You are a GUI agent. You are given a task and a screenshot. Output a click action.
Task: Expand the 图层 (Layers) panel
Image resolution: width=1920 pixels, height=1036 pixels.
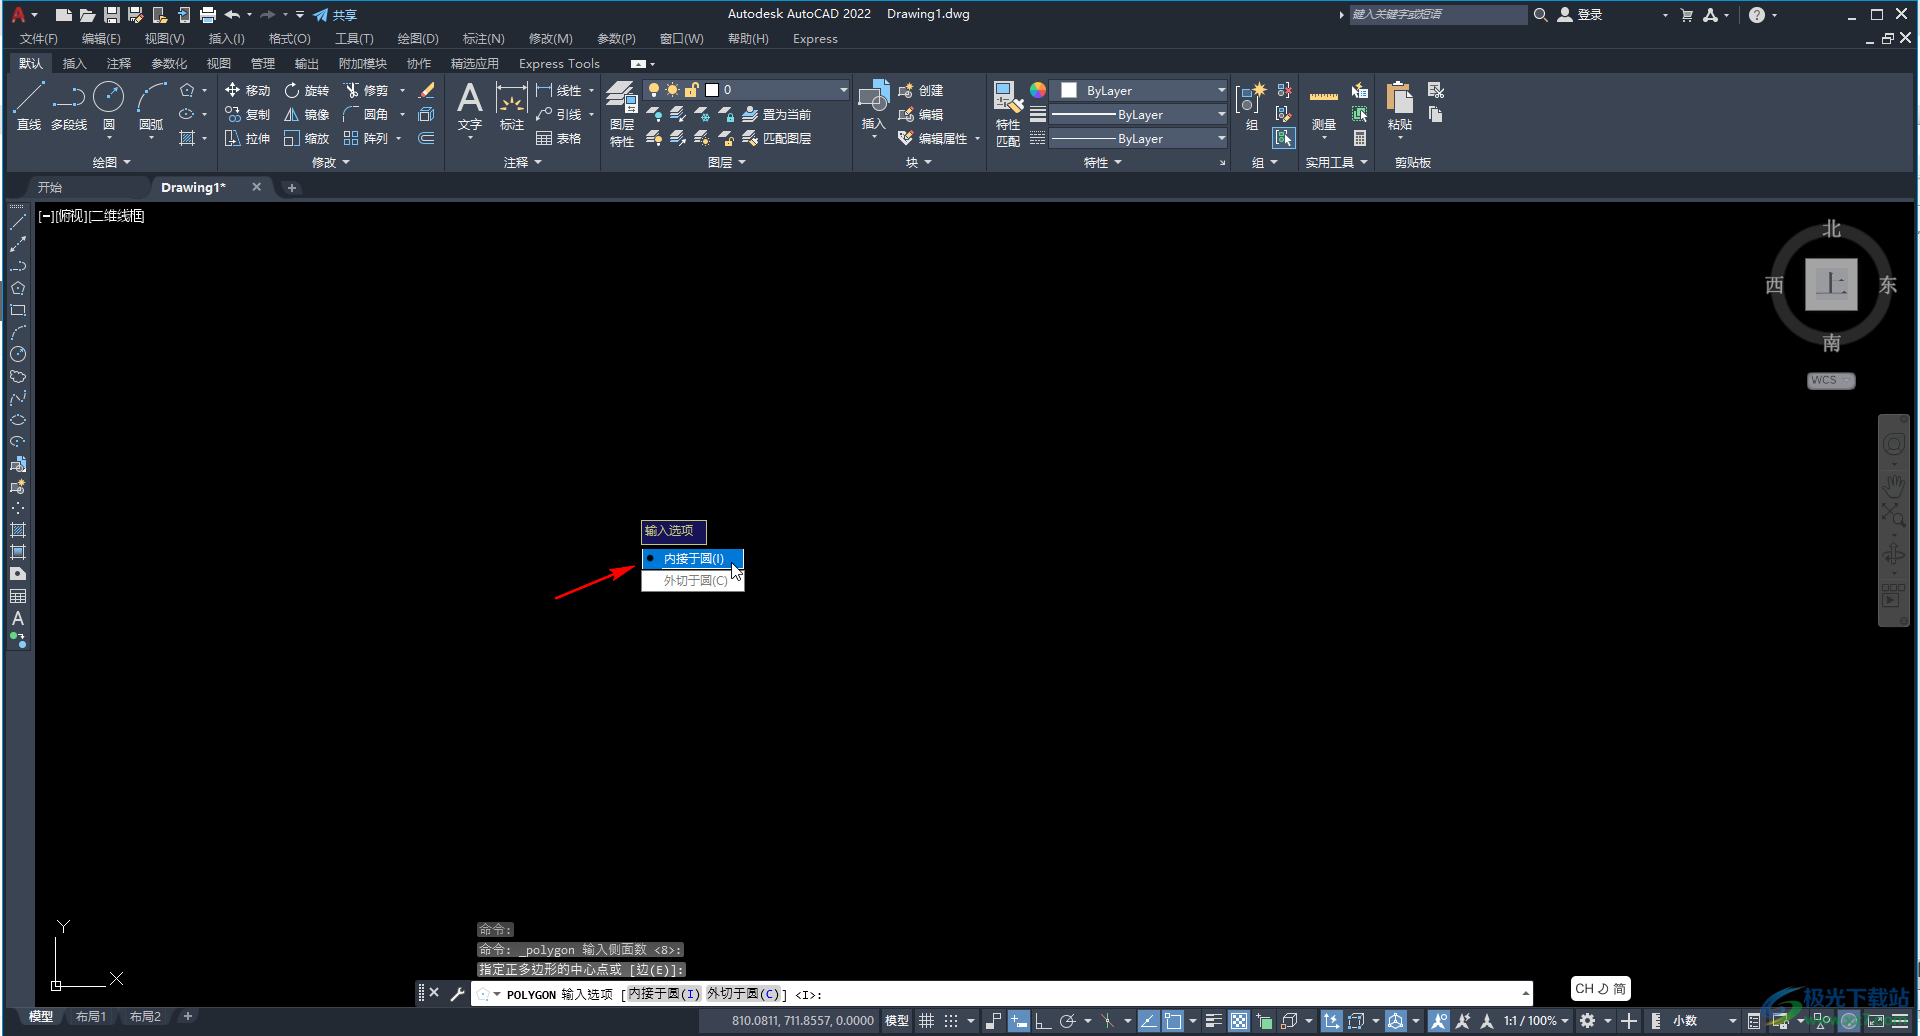point(726,162)
